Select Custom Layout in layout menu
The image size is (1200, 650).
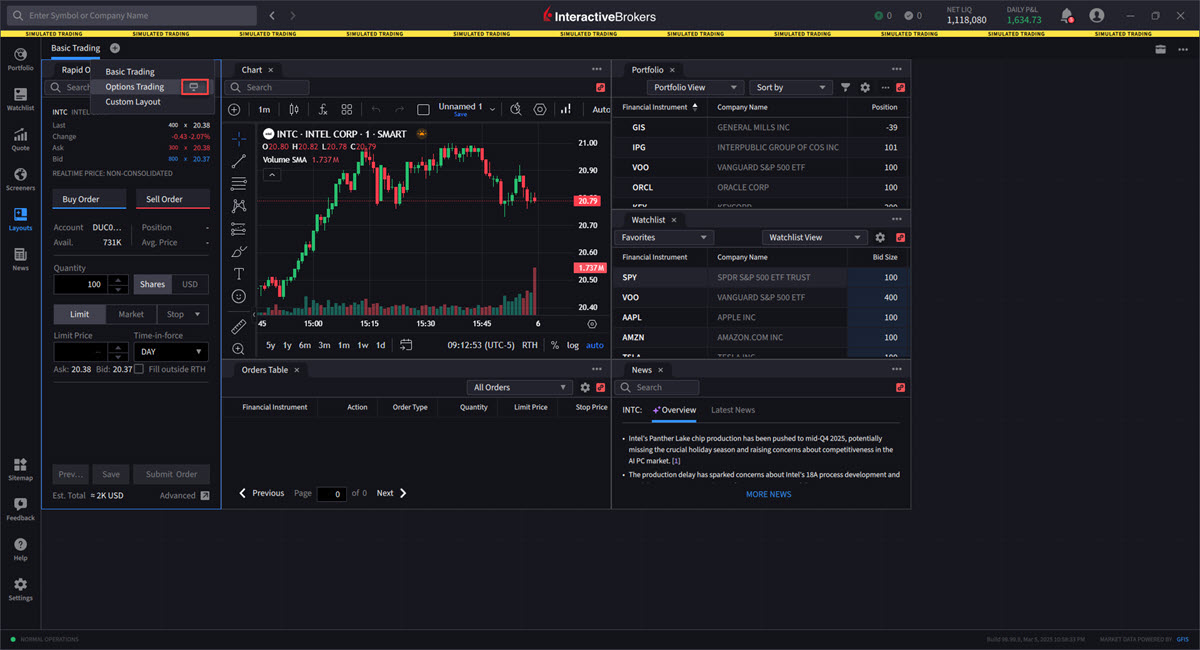133,102
